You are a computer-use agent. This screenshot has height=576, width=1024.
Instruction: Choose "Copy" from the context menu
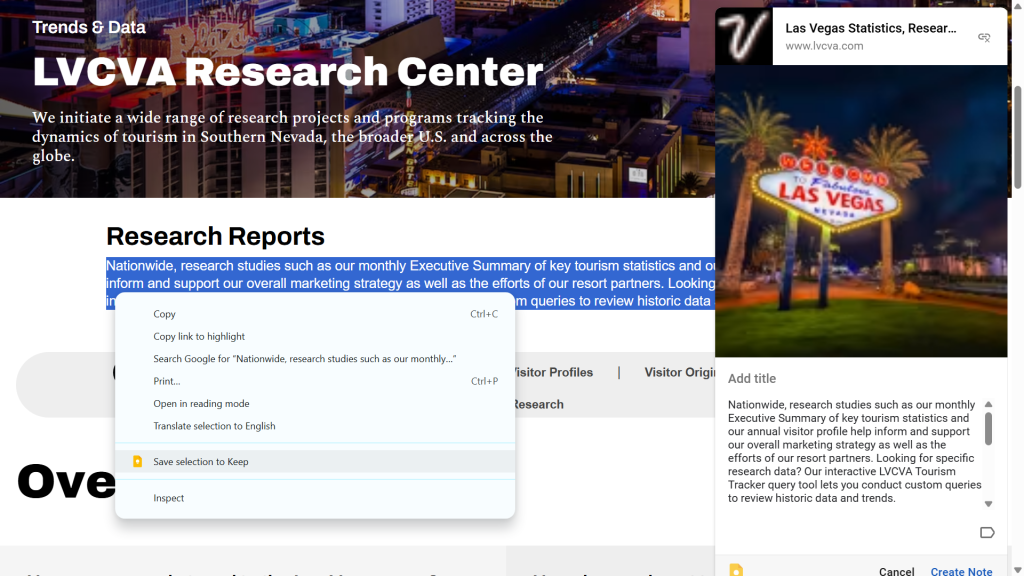(x=162, y=313)
